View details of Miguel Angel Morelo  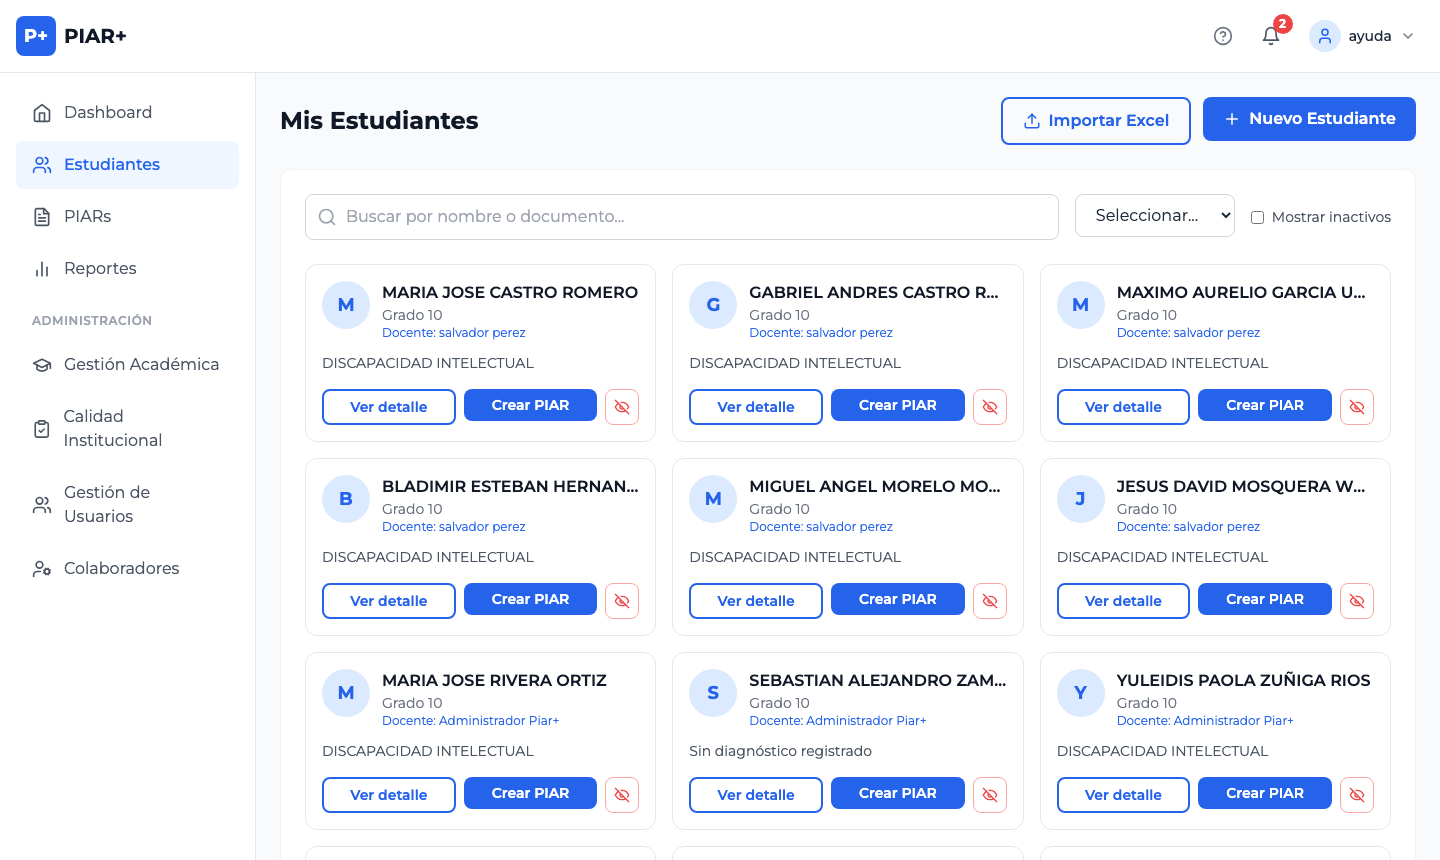(755, 601)
